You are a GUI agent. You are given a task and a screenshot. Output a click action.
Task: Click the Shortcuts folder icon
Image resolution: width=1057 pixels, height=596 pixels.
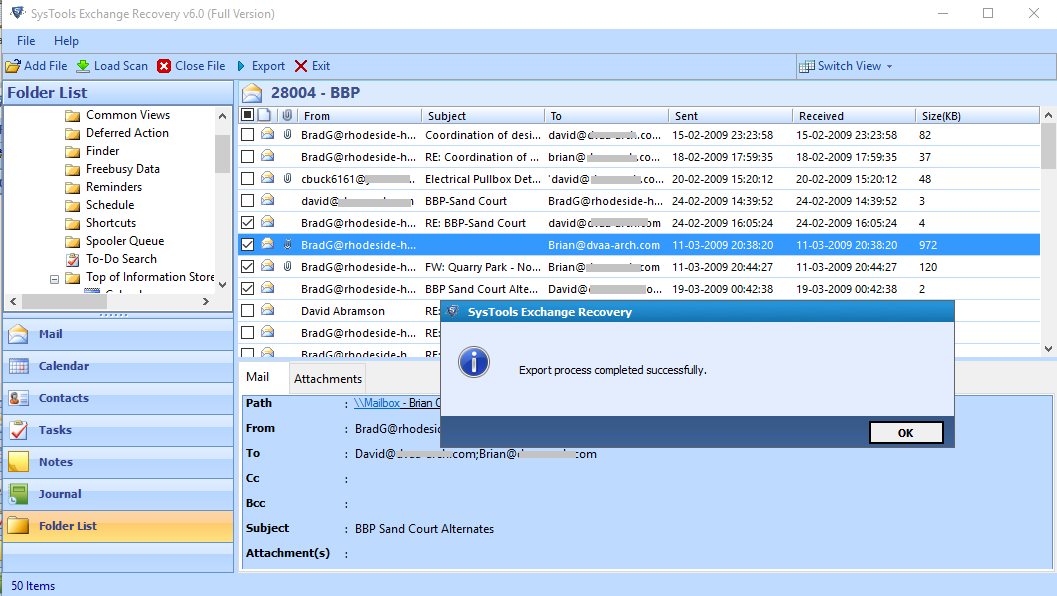click(73, 224)
